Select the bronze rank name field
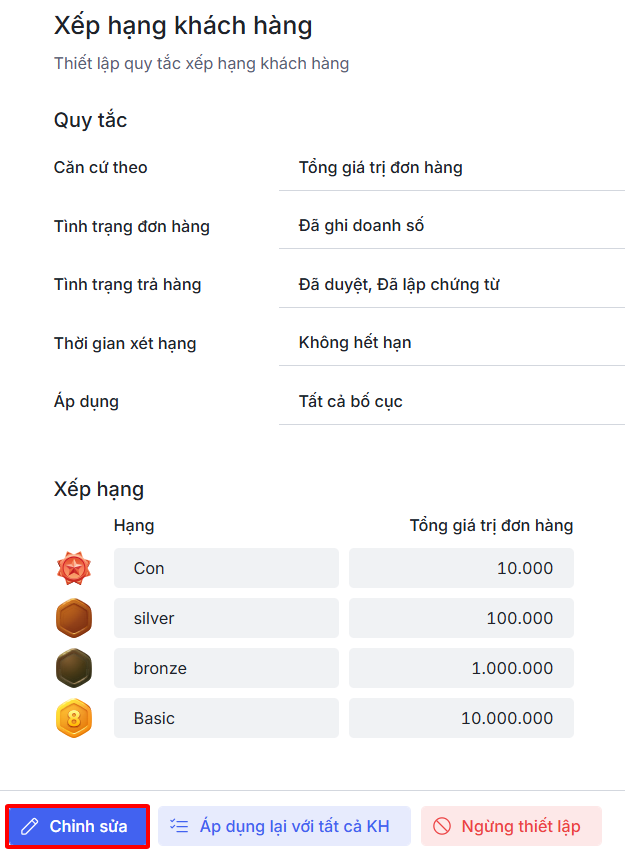625x856 pixels. click(226, 668)
